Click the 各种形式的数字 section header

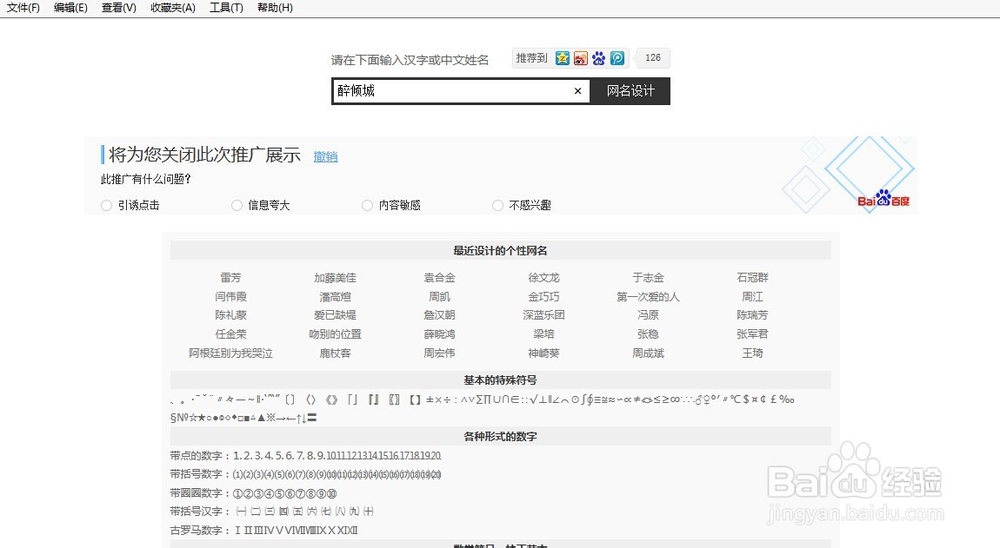click(x=501, y=437)
